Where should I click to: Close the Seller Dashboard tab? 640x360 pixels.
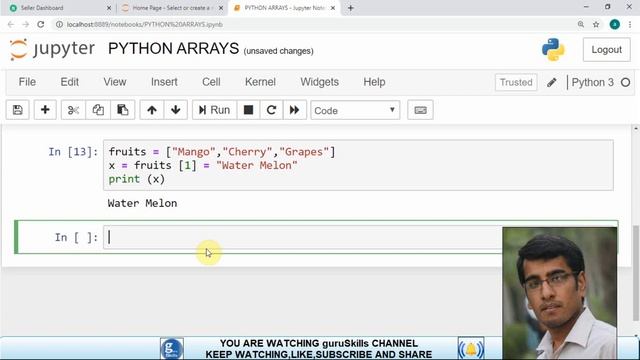[x=109, y=8]
